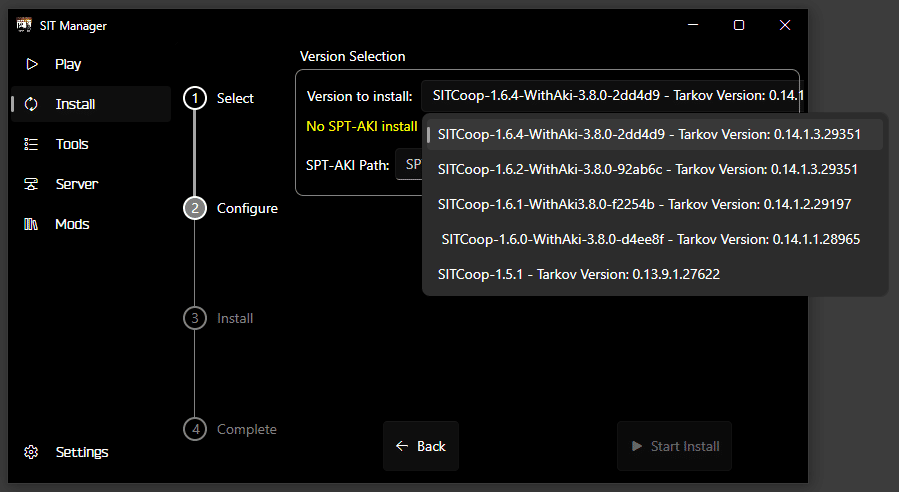The height and width of the screenshot is (492, 899).
Task: Click the SPT-AKI Path input field
Action: [409, 165]
